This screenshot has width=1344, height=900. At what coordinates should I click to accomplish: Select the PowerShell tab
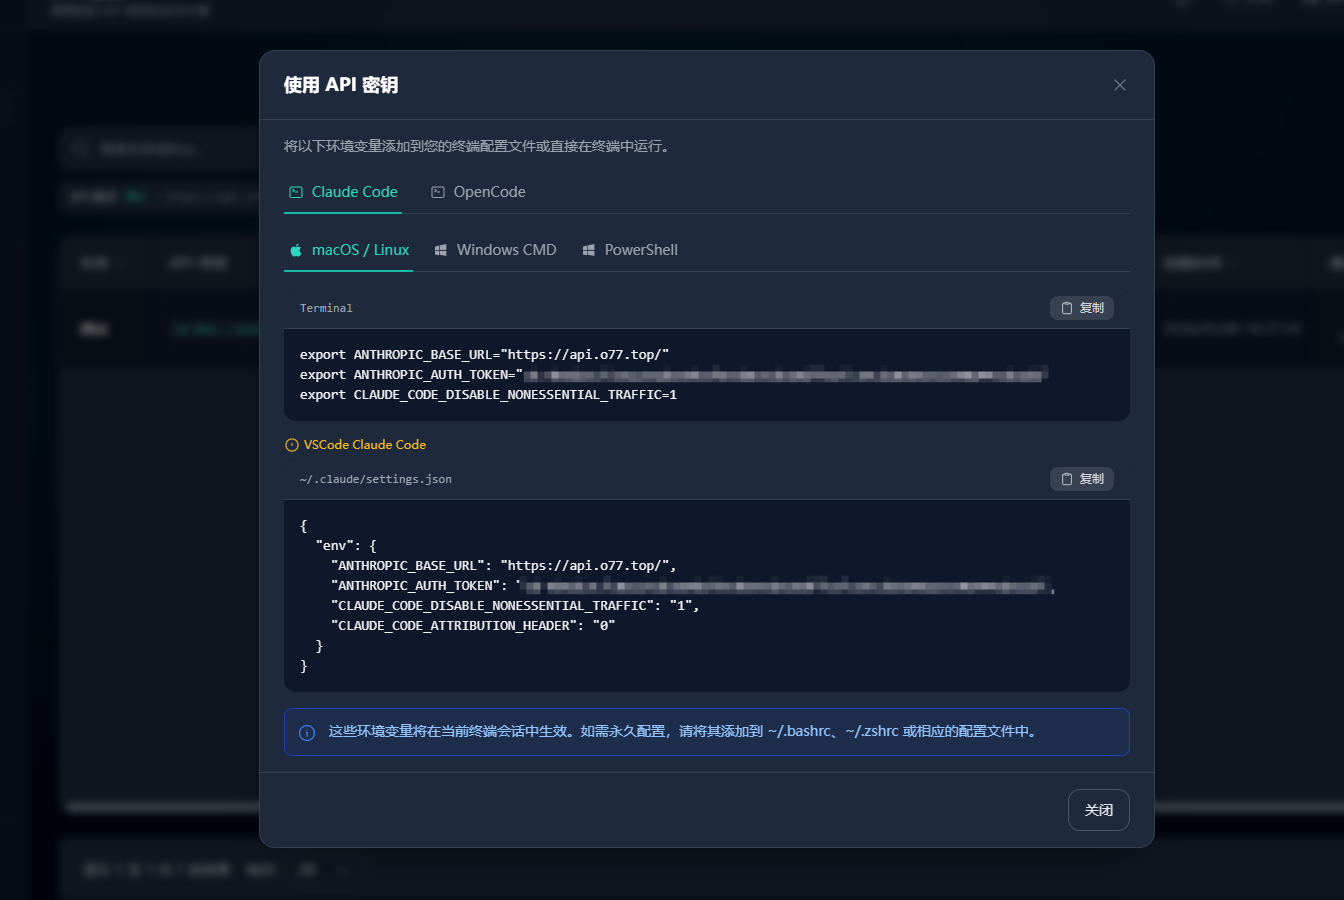pyautogui.click(x=630, y=250)
